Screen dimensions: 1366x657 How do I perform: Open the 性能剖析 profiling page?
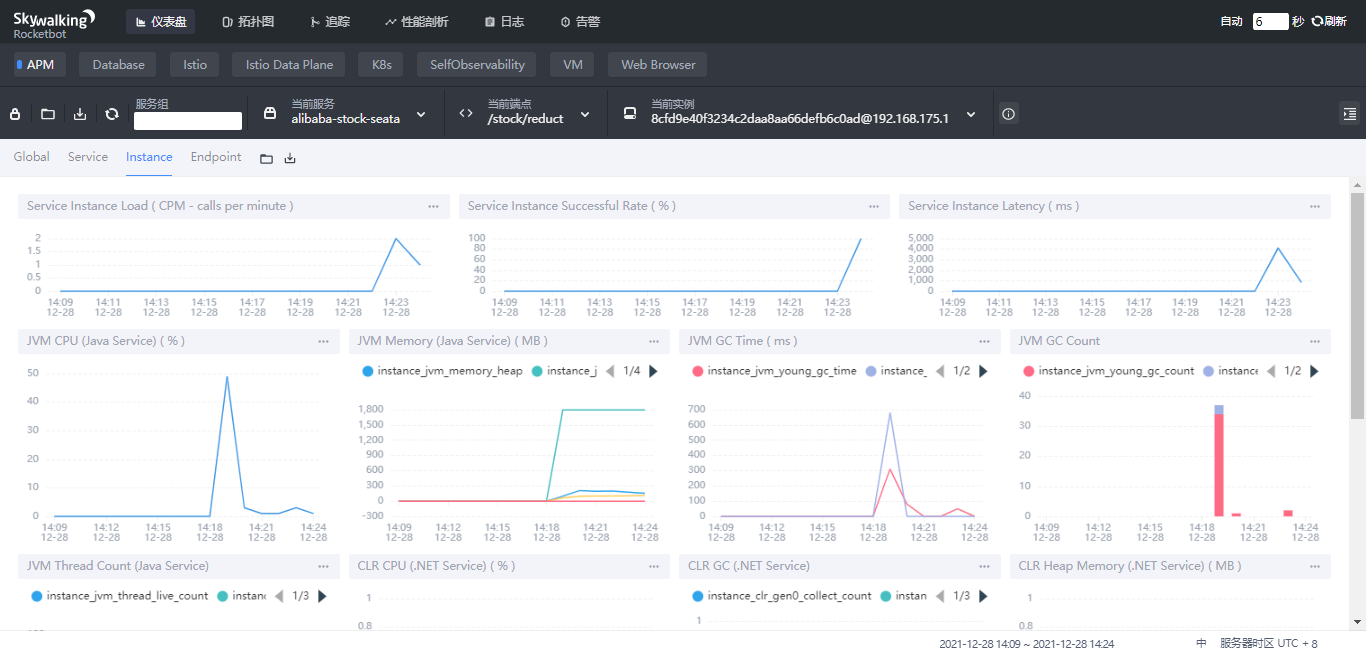click(416, 21)
